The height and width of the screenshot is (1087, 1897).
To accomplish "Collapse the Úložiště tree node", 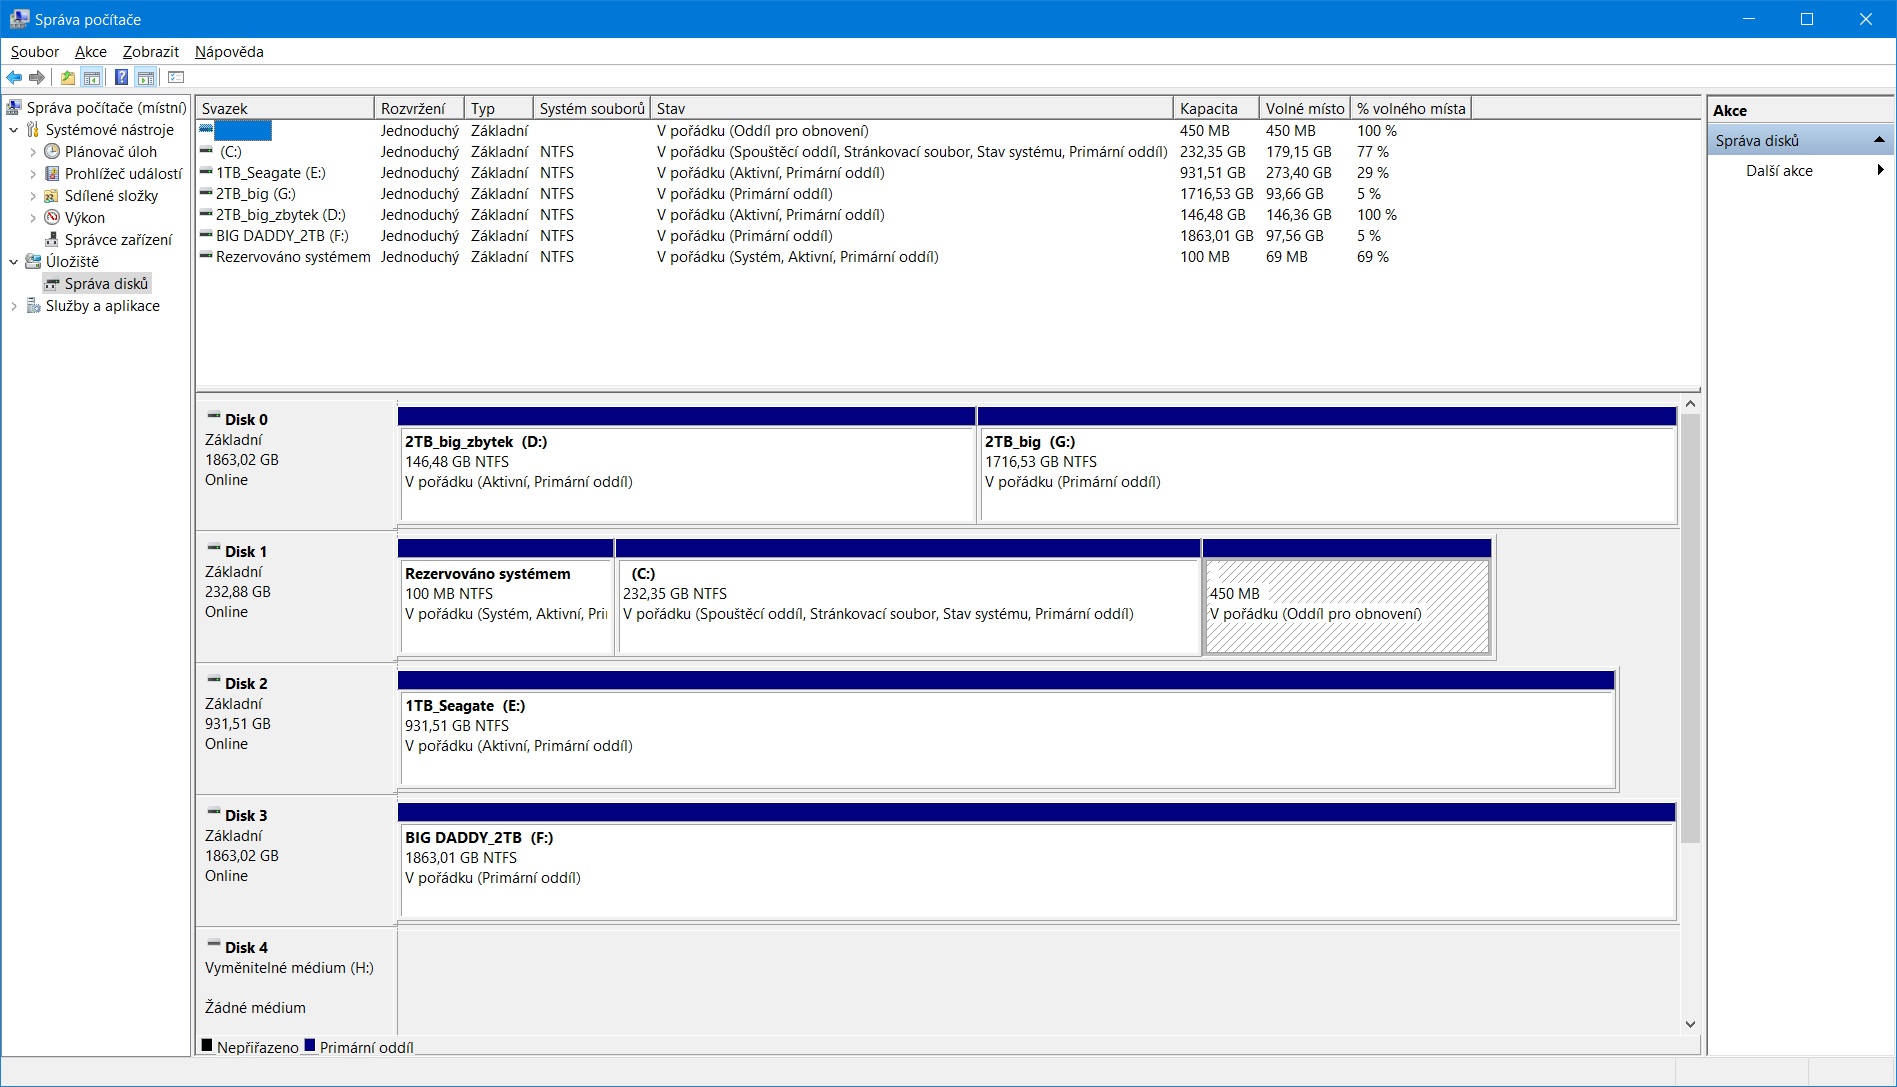I will [14, 262].
